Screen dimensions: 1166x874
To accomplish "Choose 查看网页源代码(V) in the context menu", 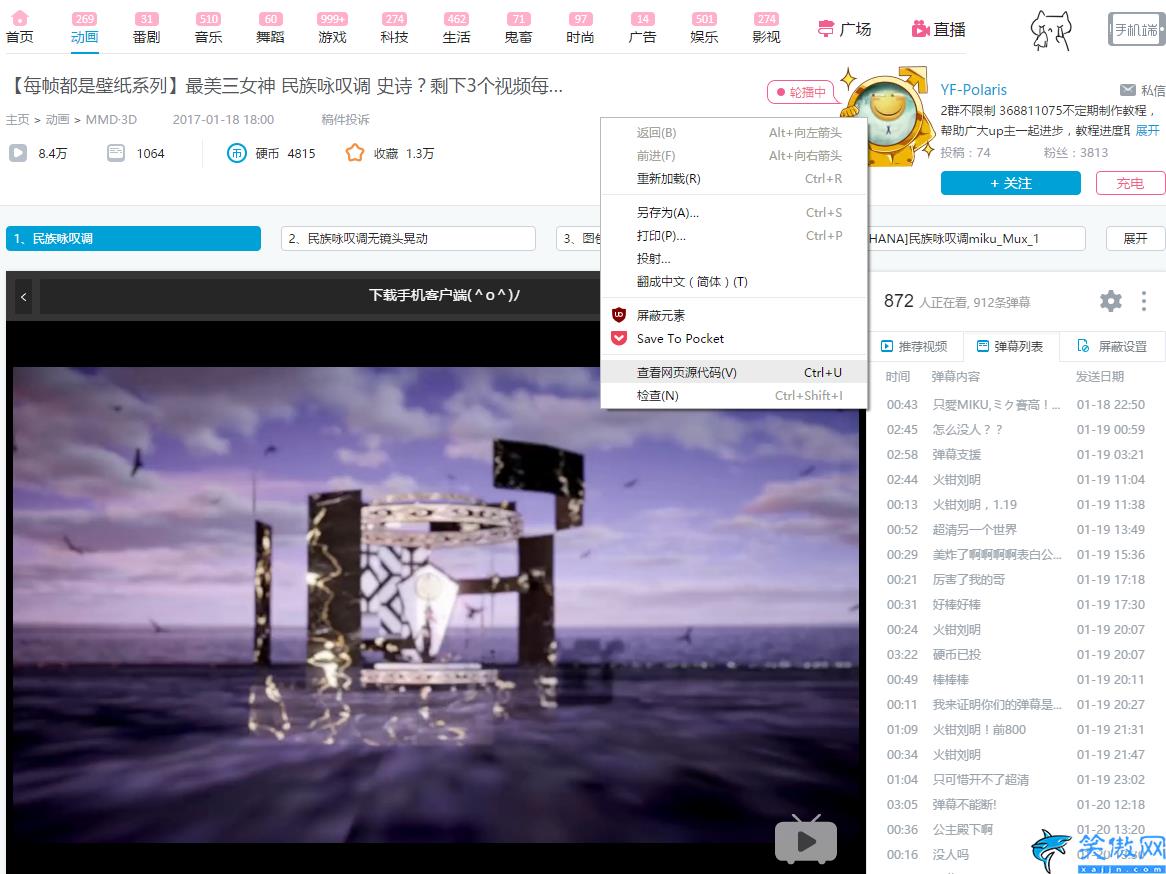I will (x=734, y=373).
